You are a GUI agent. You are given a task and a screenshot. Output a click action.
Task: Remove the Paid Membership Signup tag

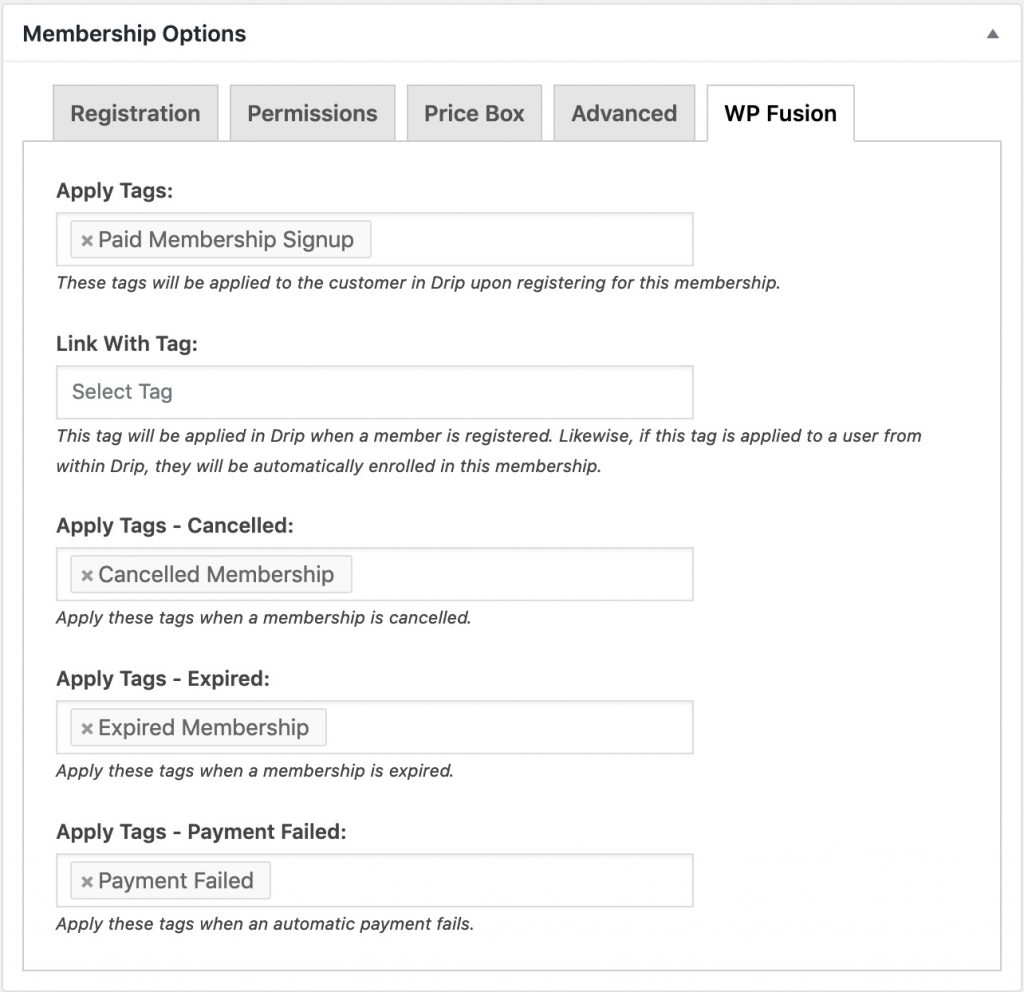click(x=86, y=240)
